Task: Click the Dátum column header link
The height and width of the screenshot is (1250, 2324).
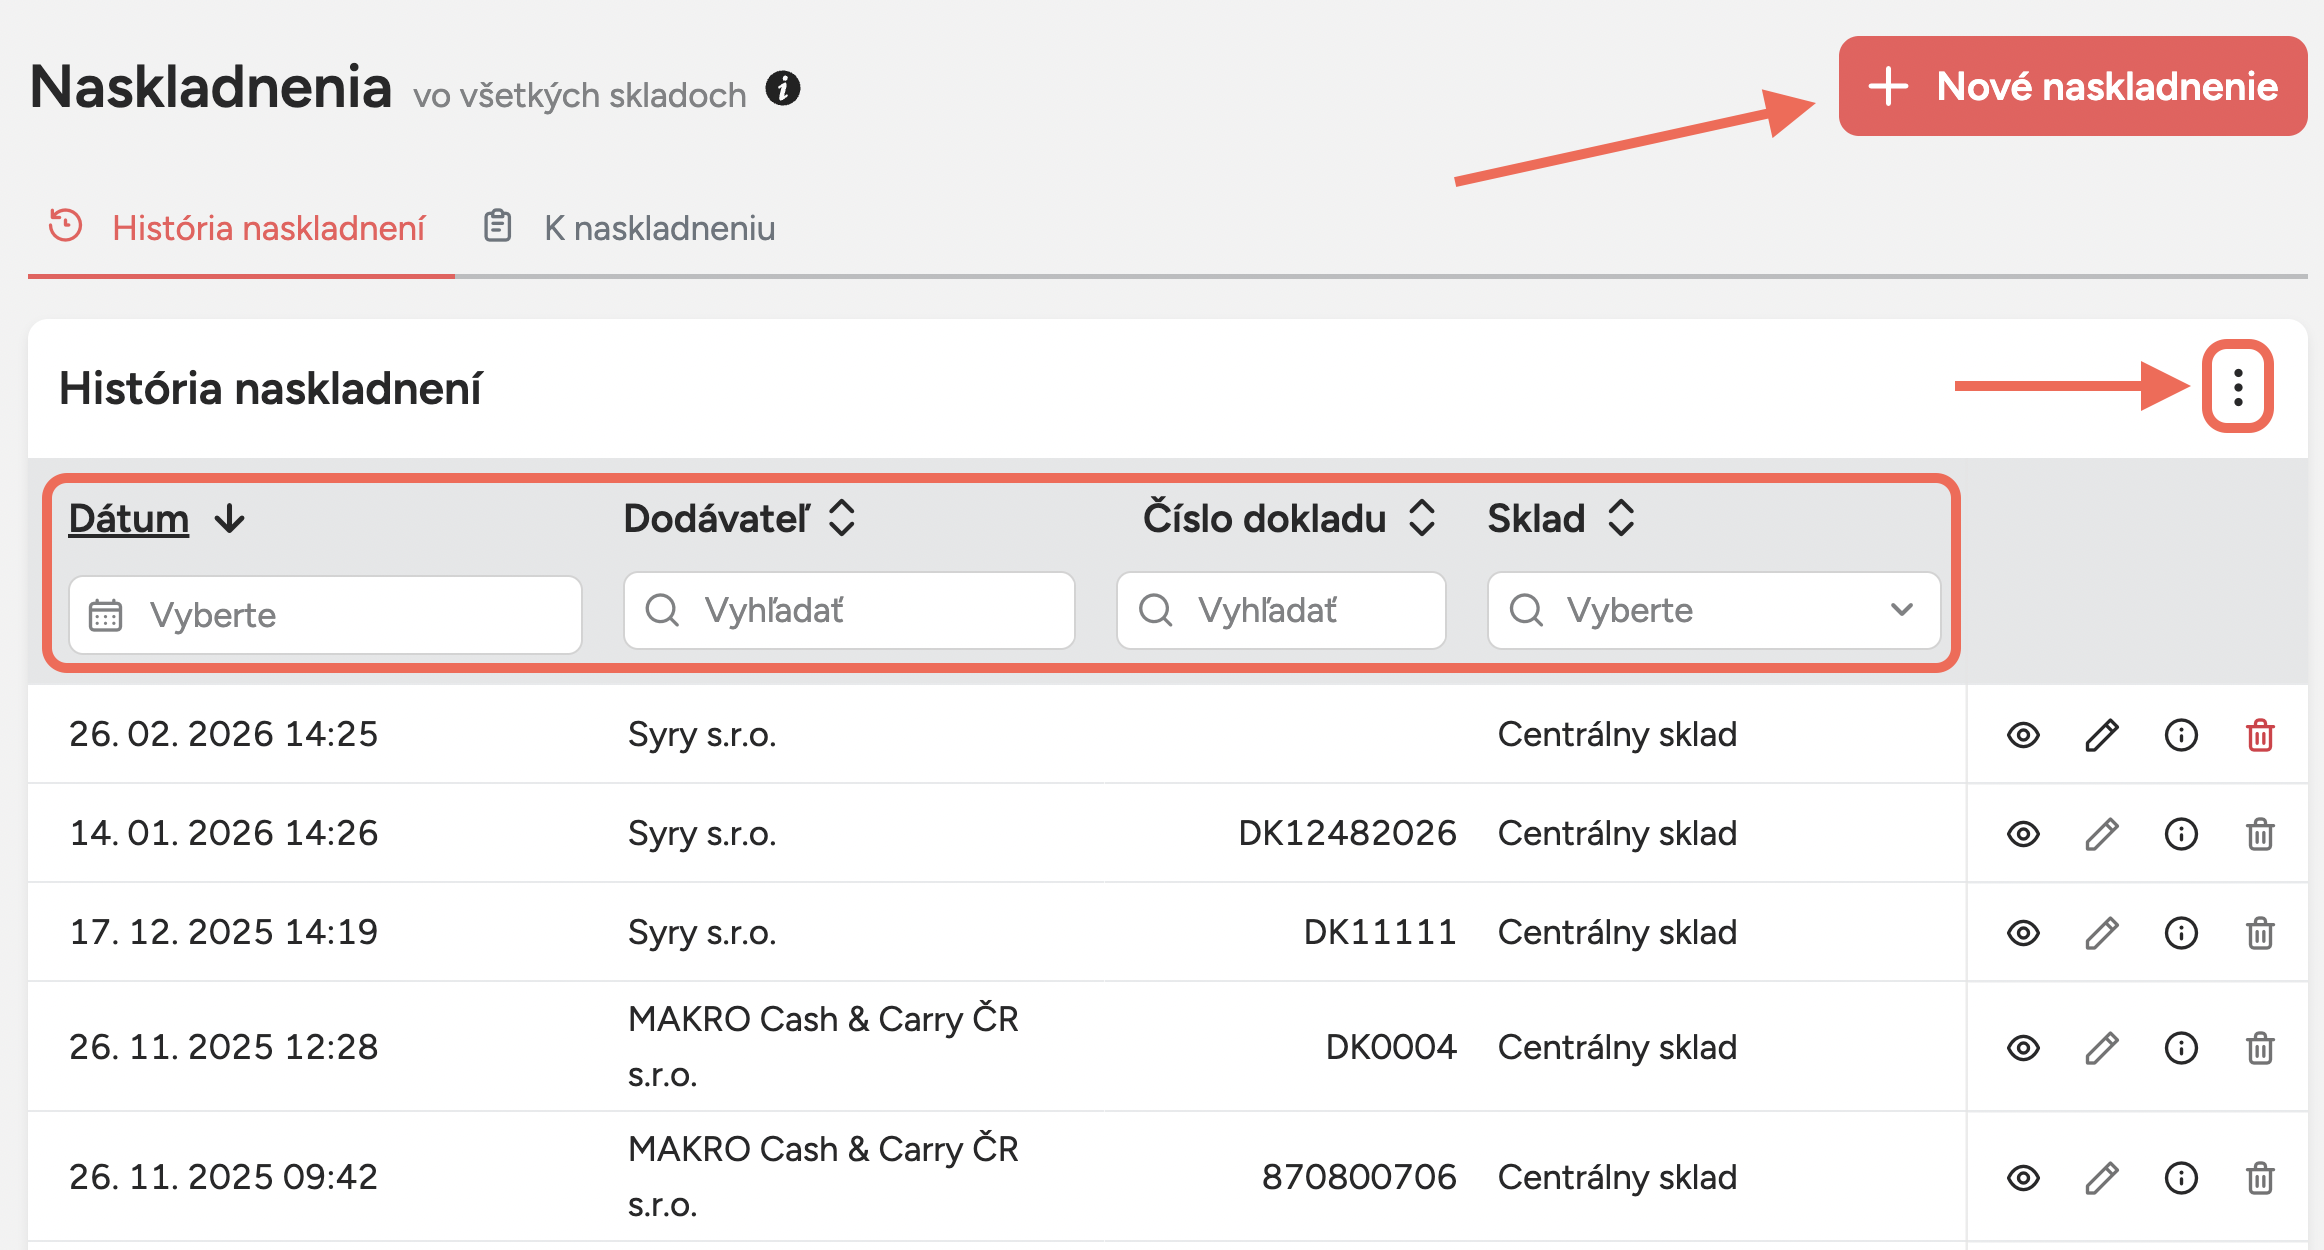Action: pyautogui.click(x=129, y=518)
